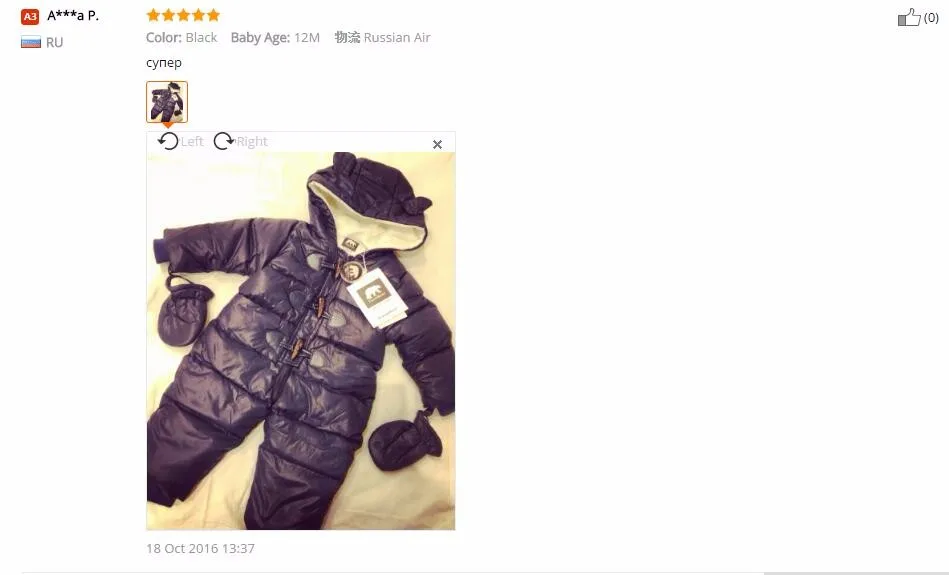Close the enlarged review photo
949x575 pixels.
tap(437, 145)
